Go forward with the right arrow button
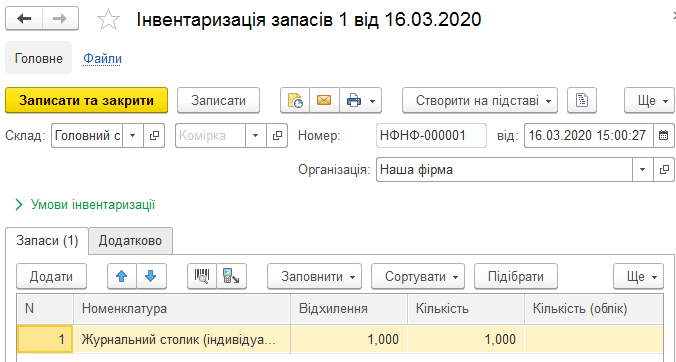 tap(60, 19)
